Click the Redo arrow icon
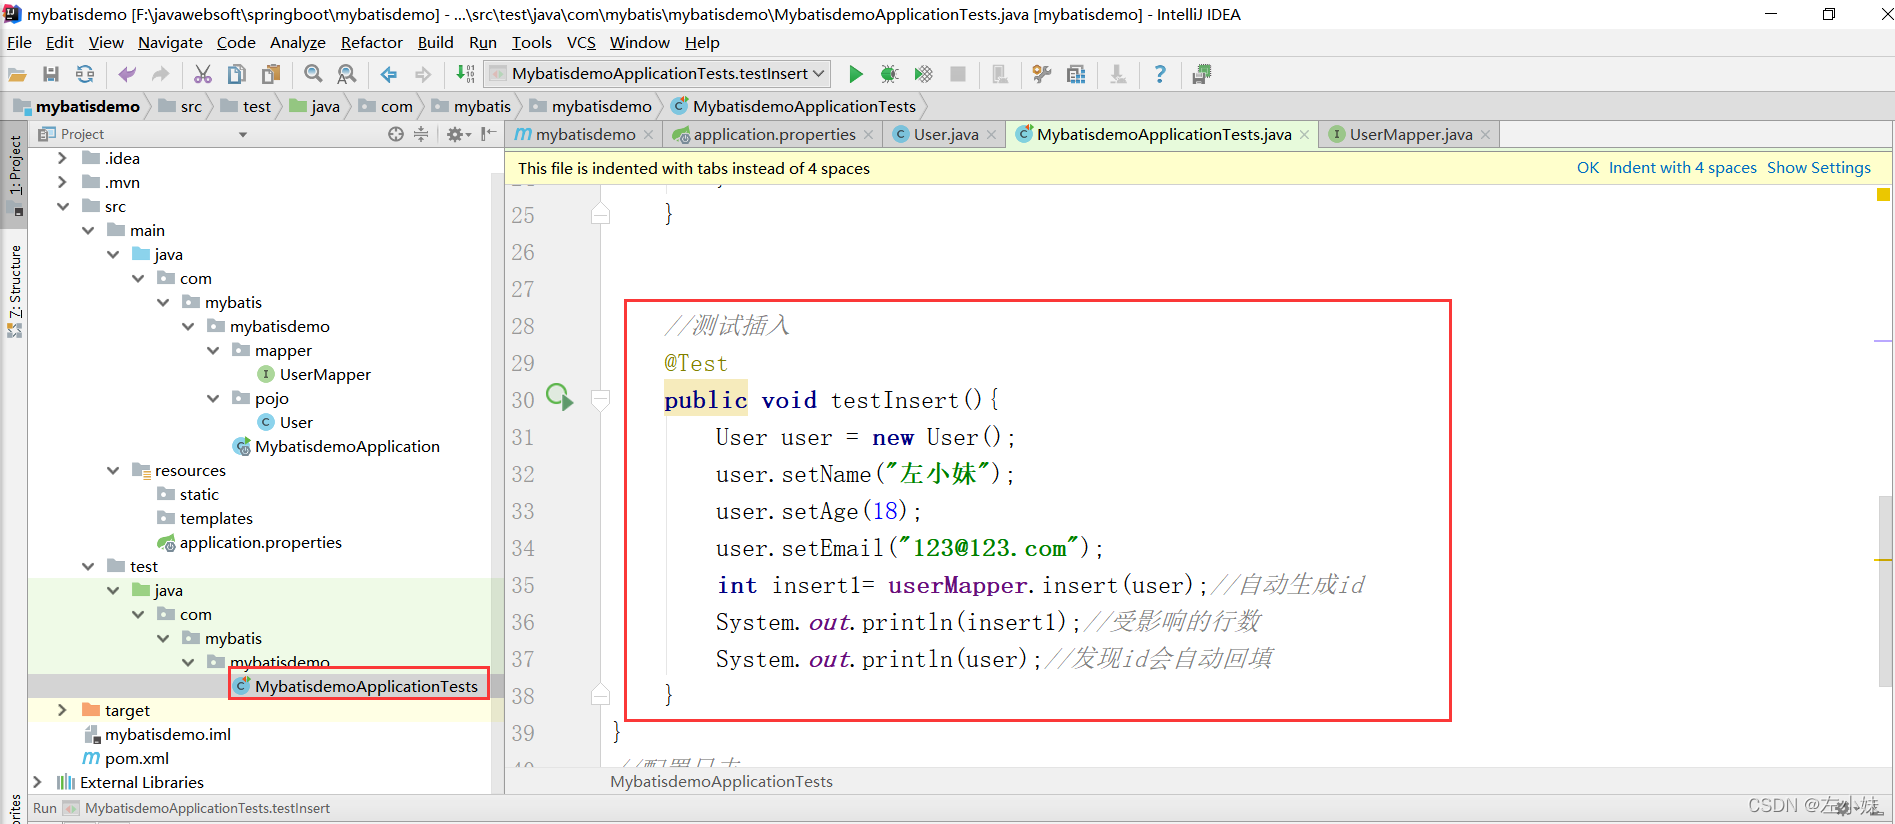The height and width of the screenshot is (824, 1895). tap(160, 74)
